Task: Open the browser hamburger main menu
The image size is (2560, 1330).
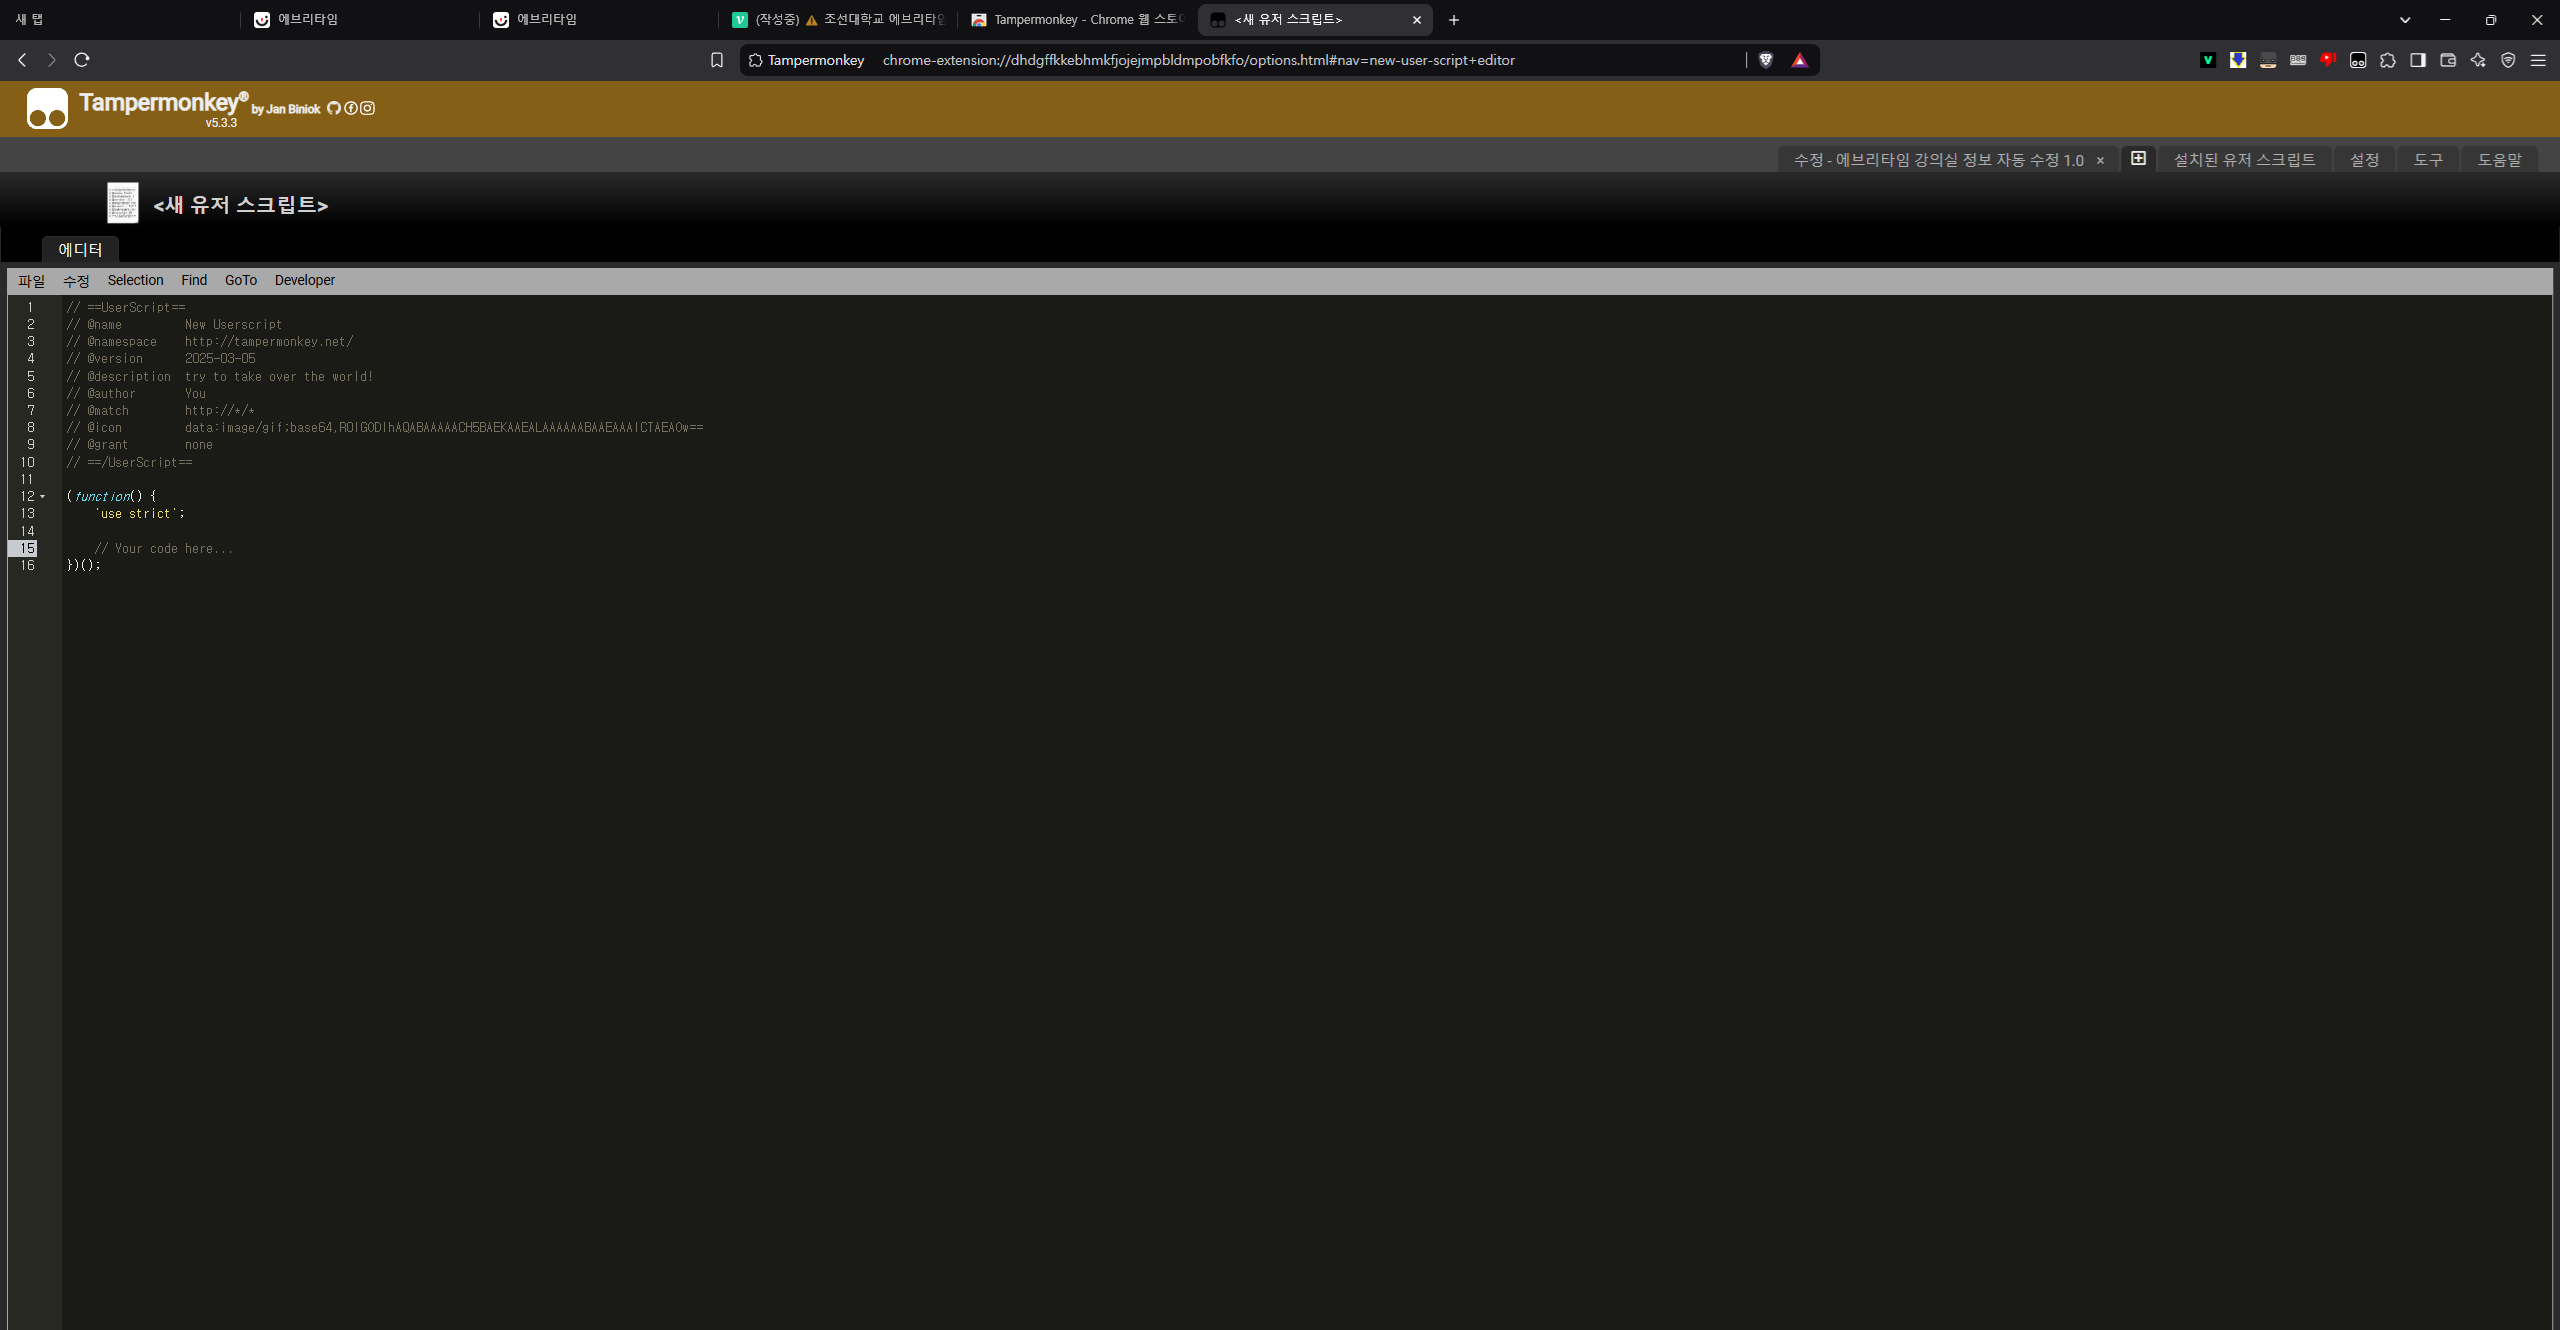Action: tap(2538, 60)
